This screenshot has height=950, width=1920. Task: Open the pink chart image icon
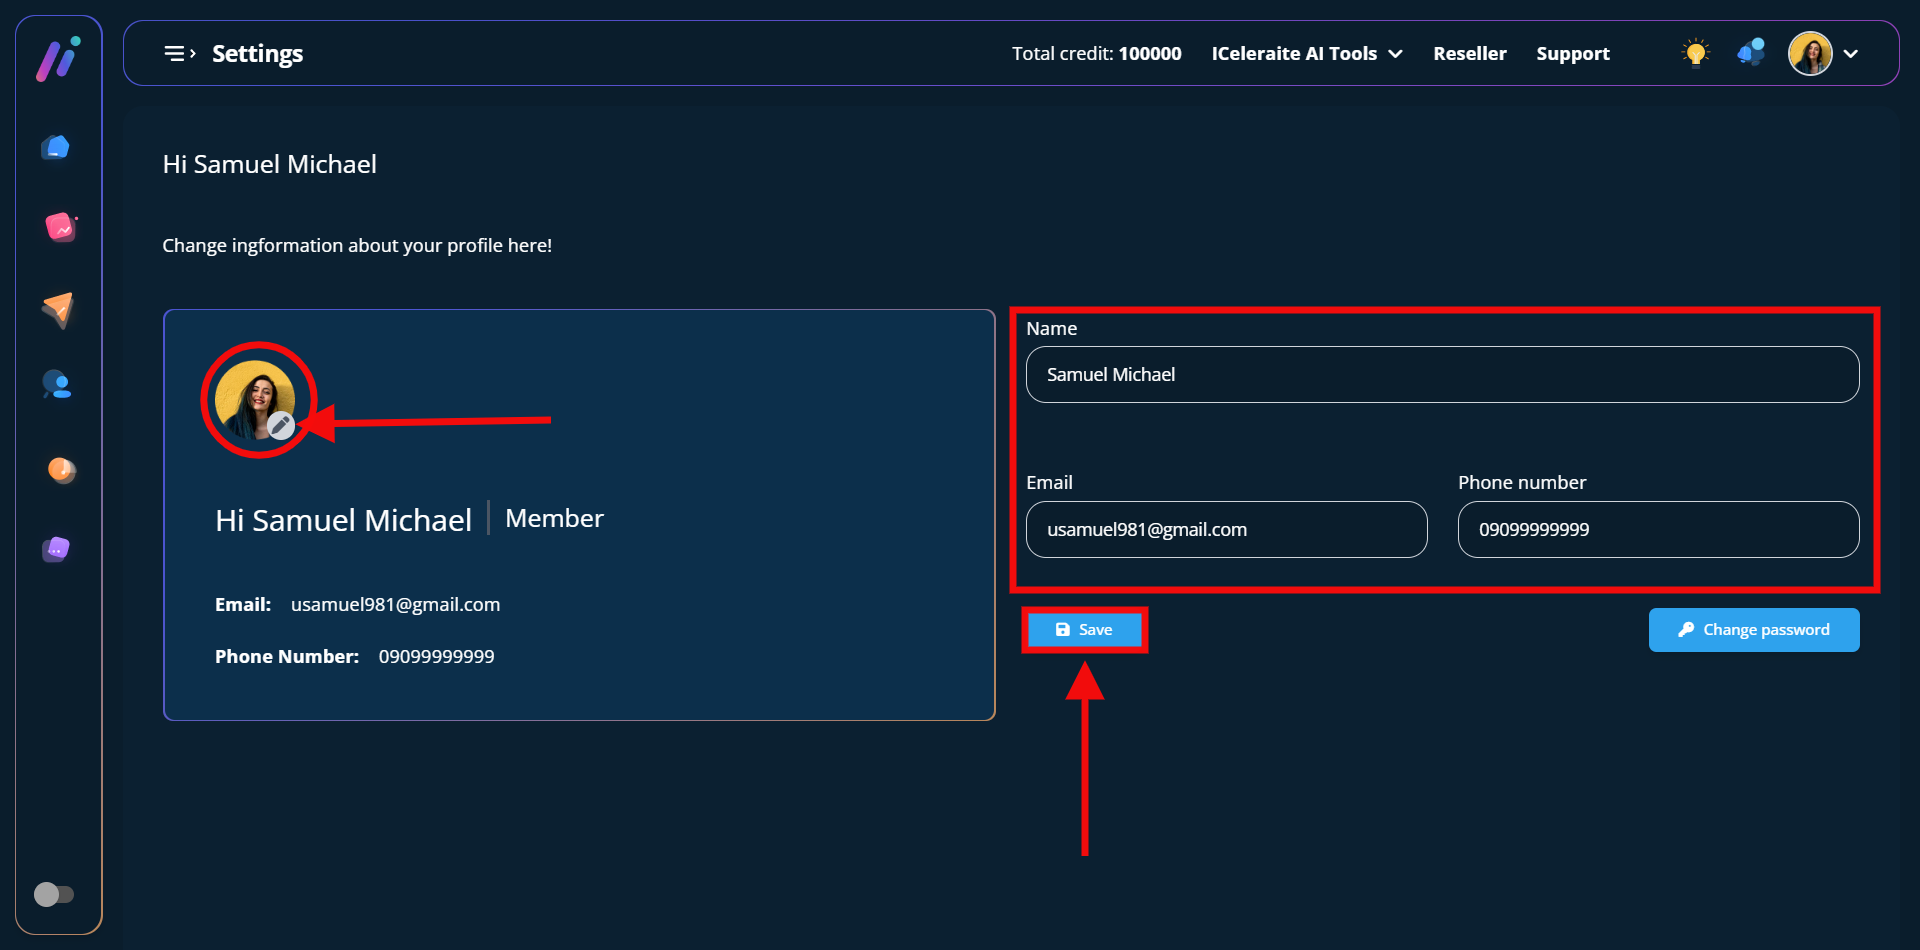click(60, 228)
